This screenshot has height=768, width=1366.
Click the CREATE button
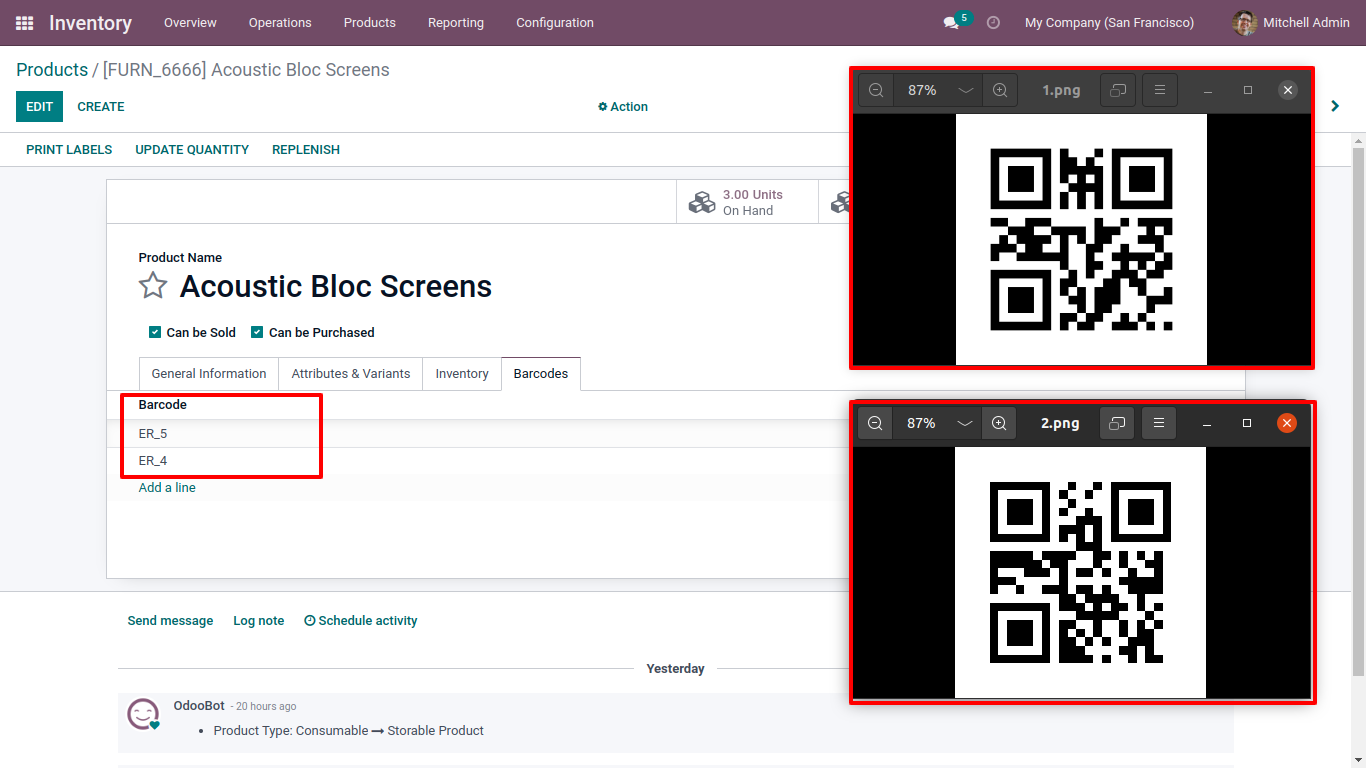(x=101, y=107)
